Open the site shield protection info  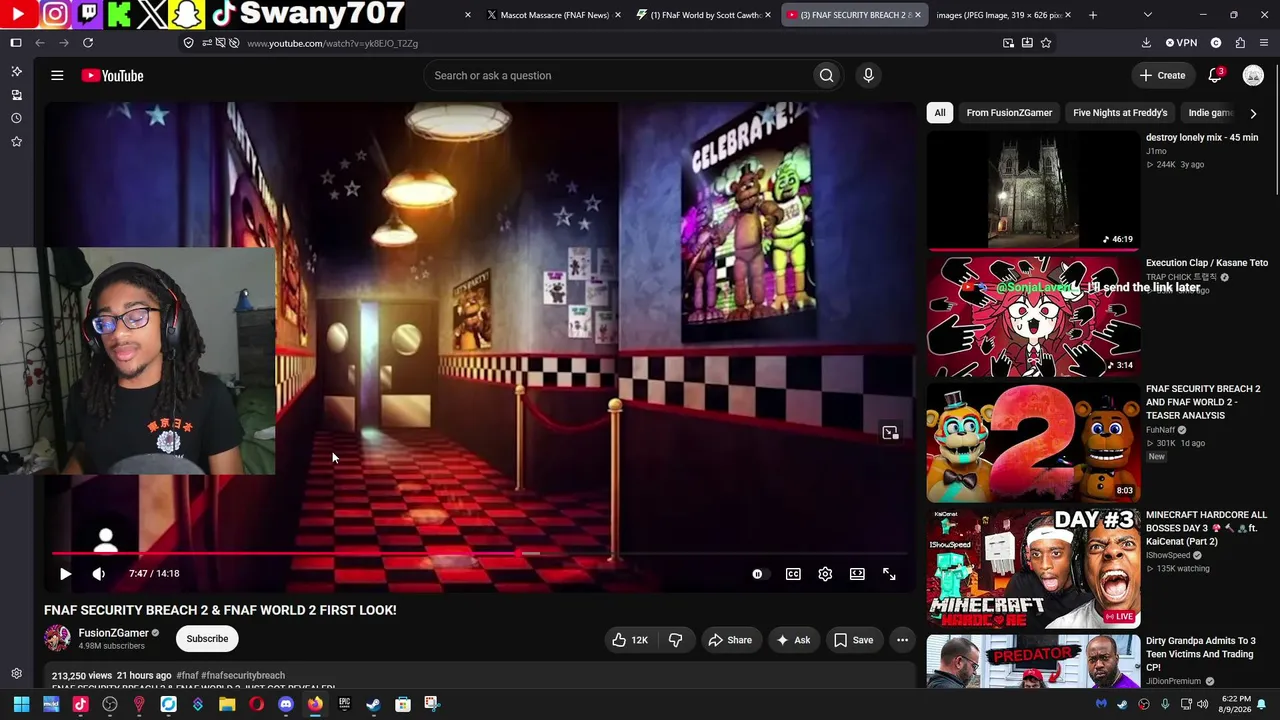click(x=188, y=43)
